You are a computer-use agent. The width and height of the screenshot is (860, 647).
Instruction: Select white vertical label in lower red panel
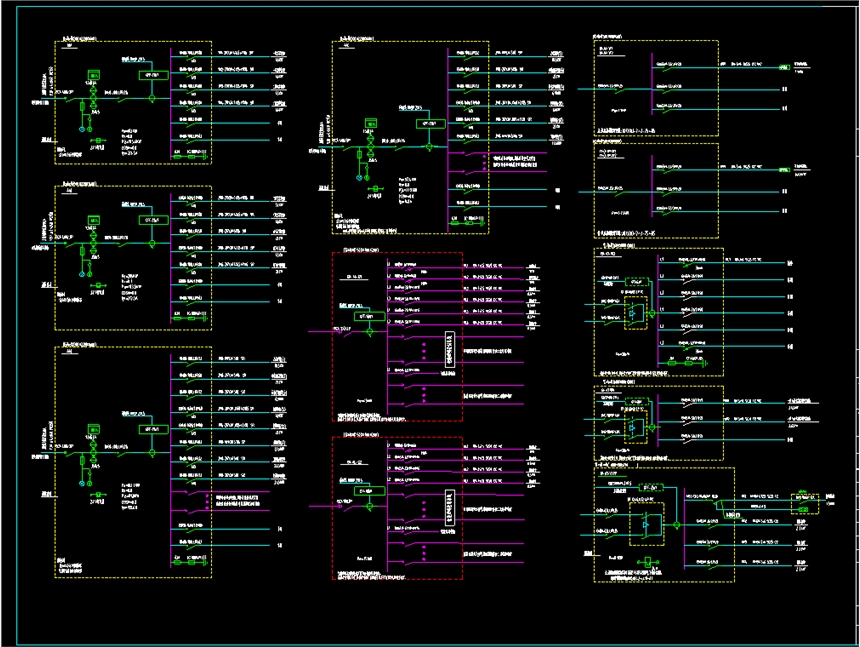tap(449, 507)
